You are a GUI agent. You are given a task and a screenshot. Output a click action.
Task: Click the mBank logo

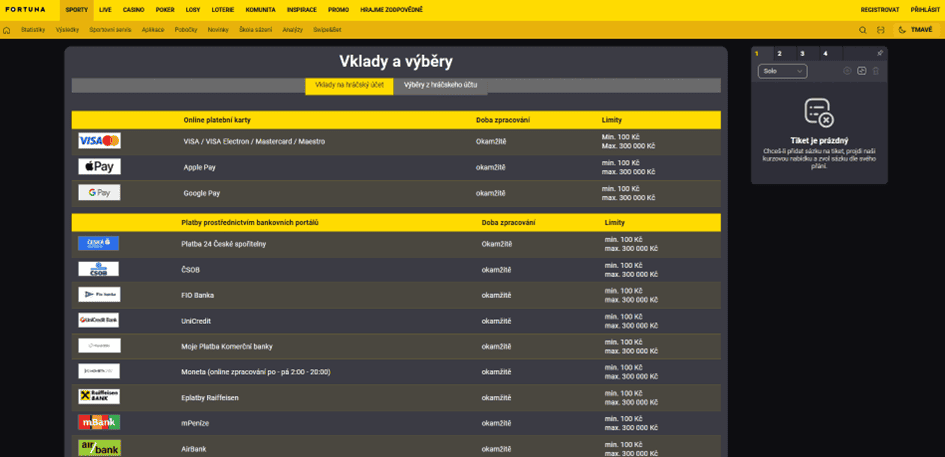99,422
